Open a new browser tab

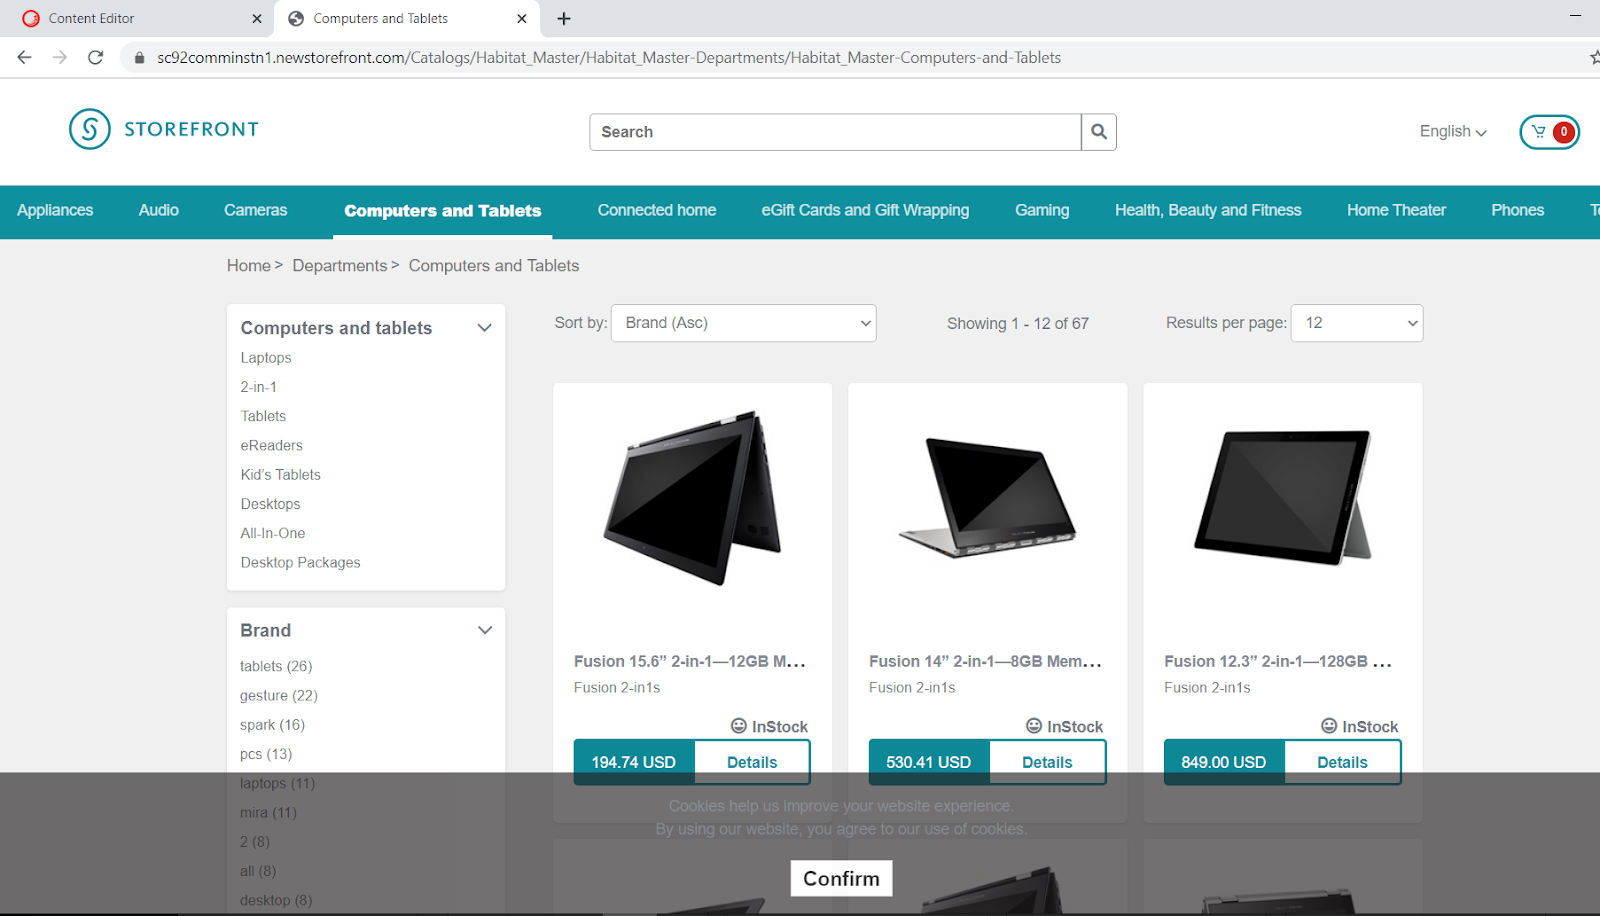coord(564,18)
